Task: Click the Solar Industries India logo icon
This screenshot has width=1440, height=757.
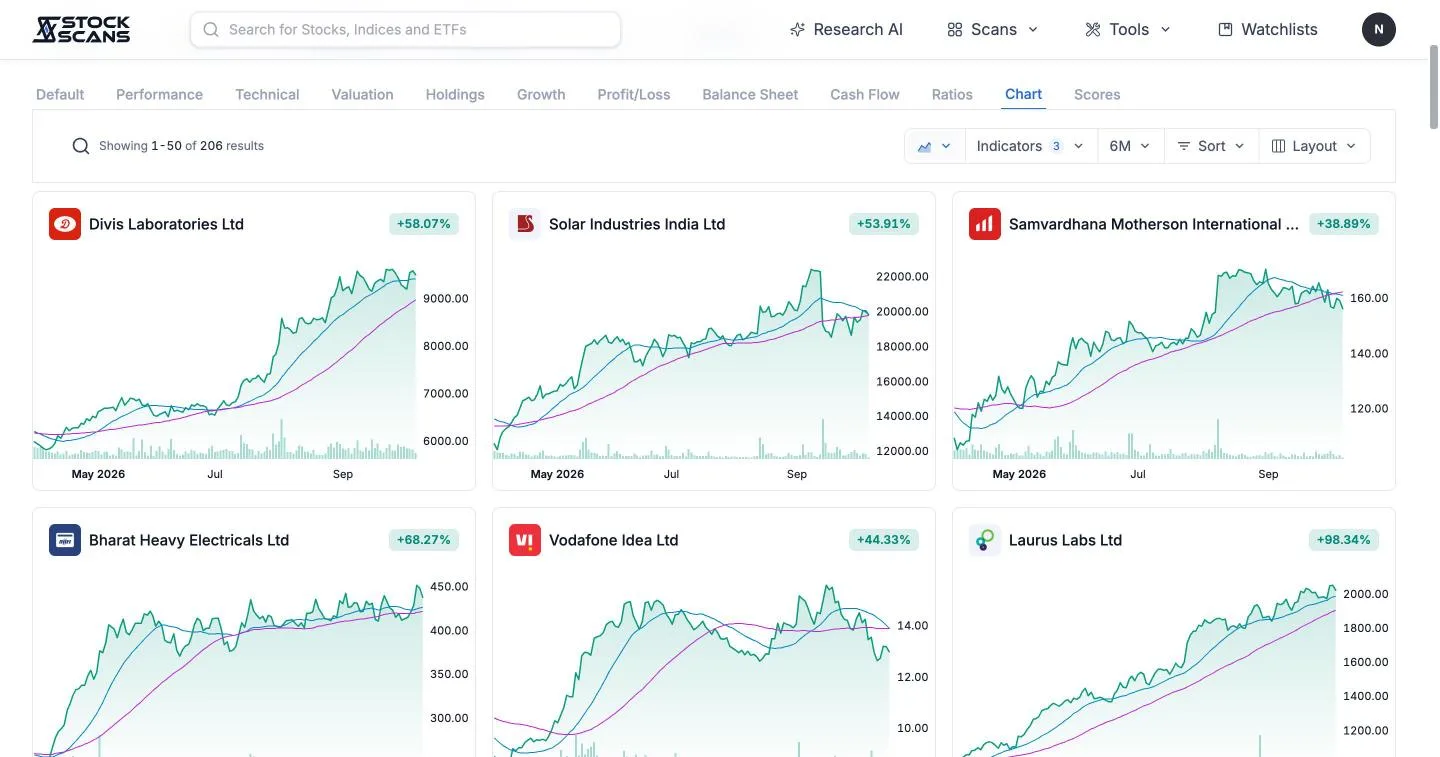Action: coord(525,224)
